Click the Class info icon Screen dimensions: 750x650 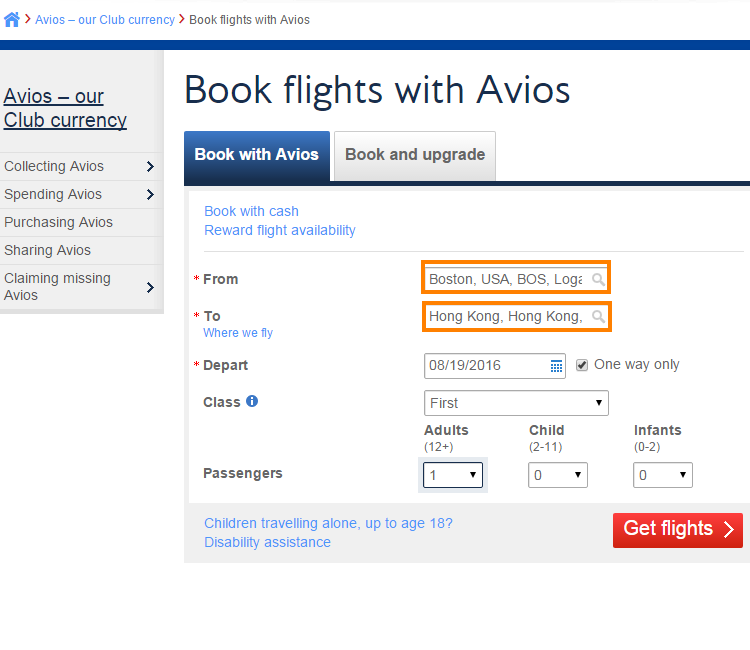[x=252, y=402]
